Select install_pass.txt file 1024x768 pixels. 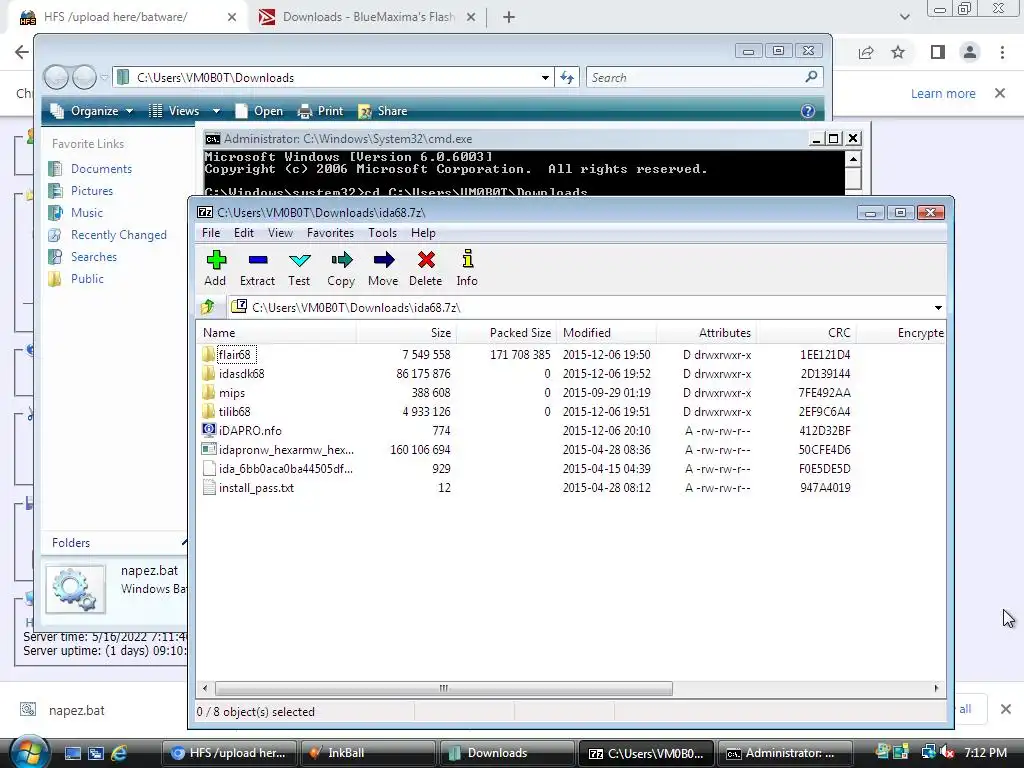[256, 487]
